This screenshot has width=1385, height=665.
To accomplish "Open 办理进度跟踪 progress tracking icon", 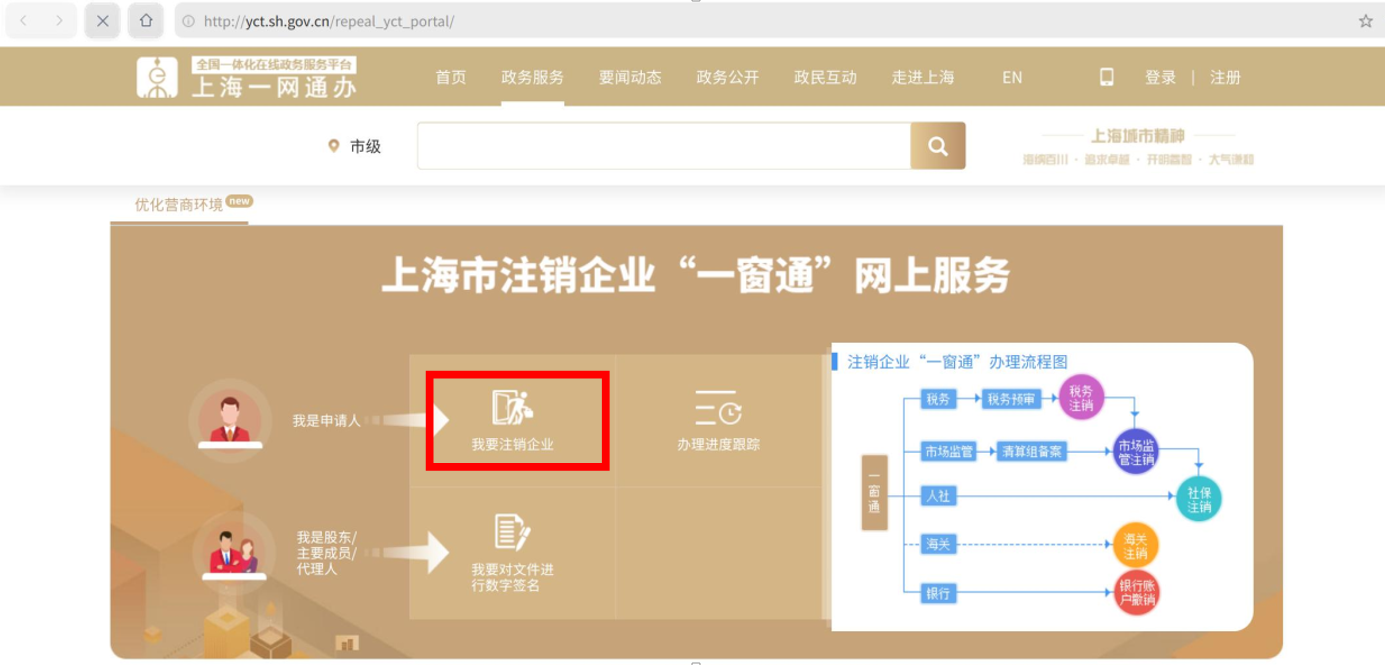I will pos(718,408).
